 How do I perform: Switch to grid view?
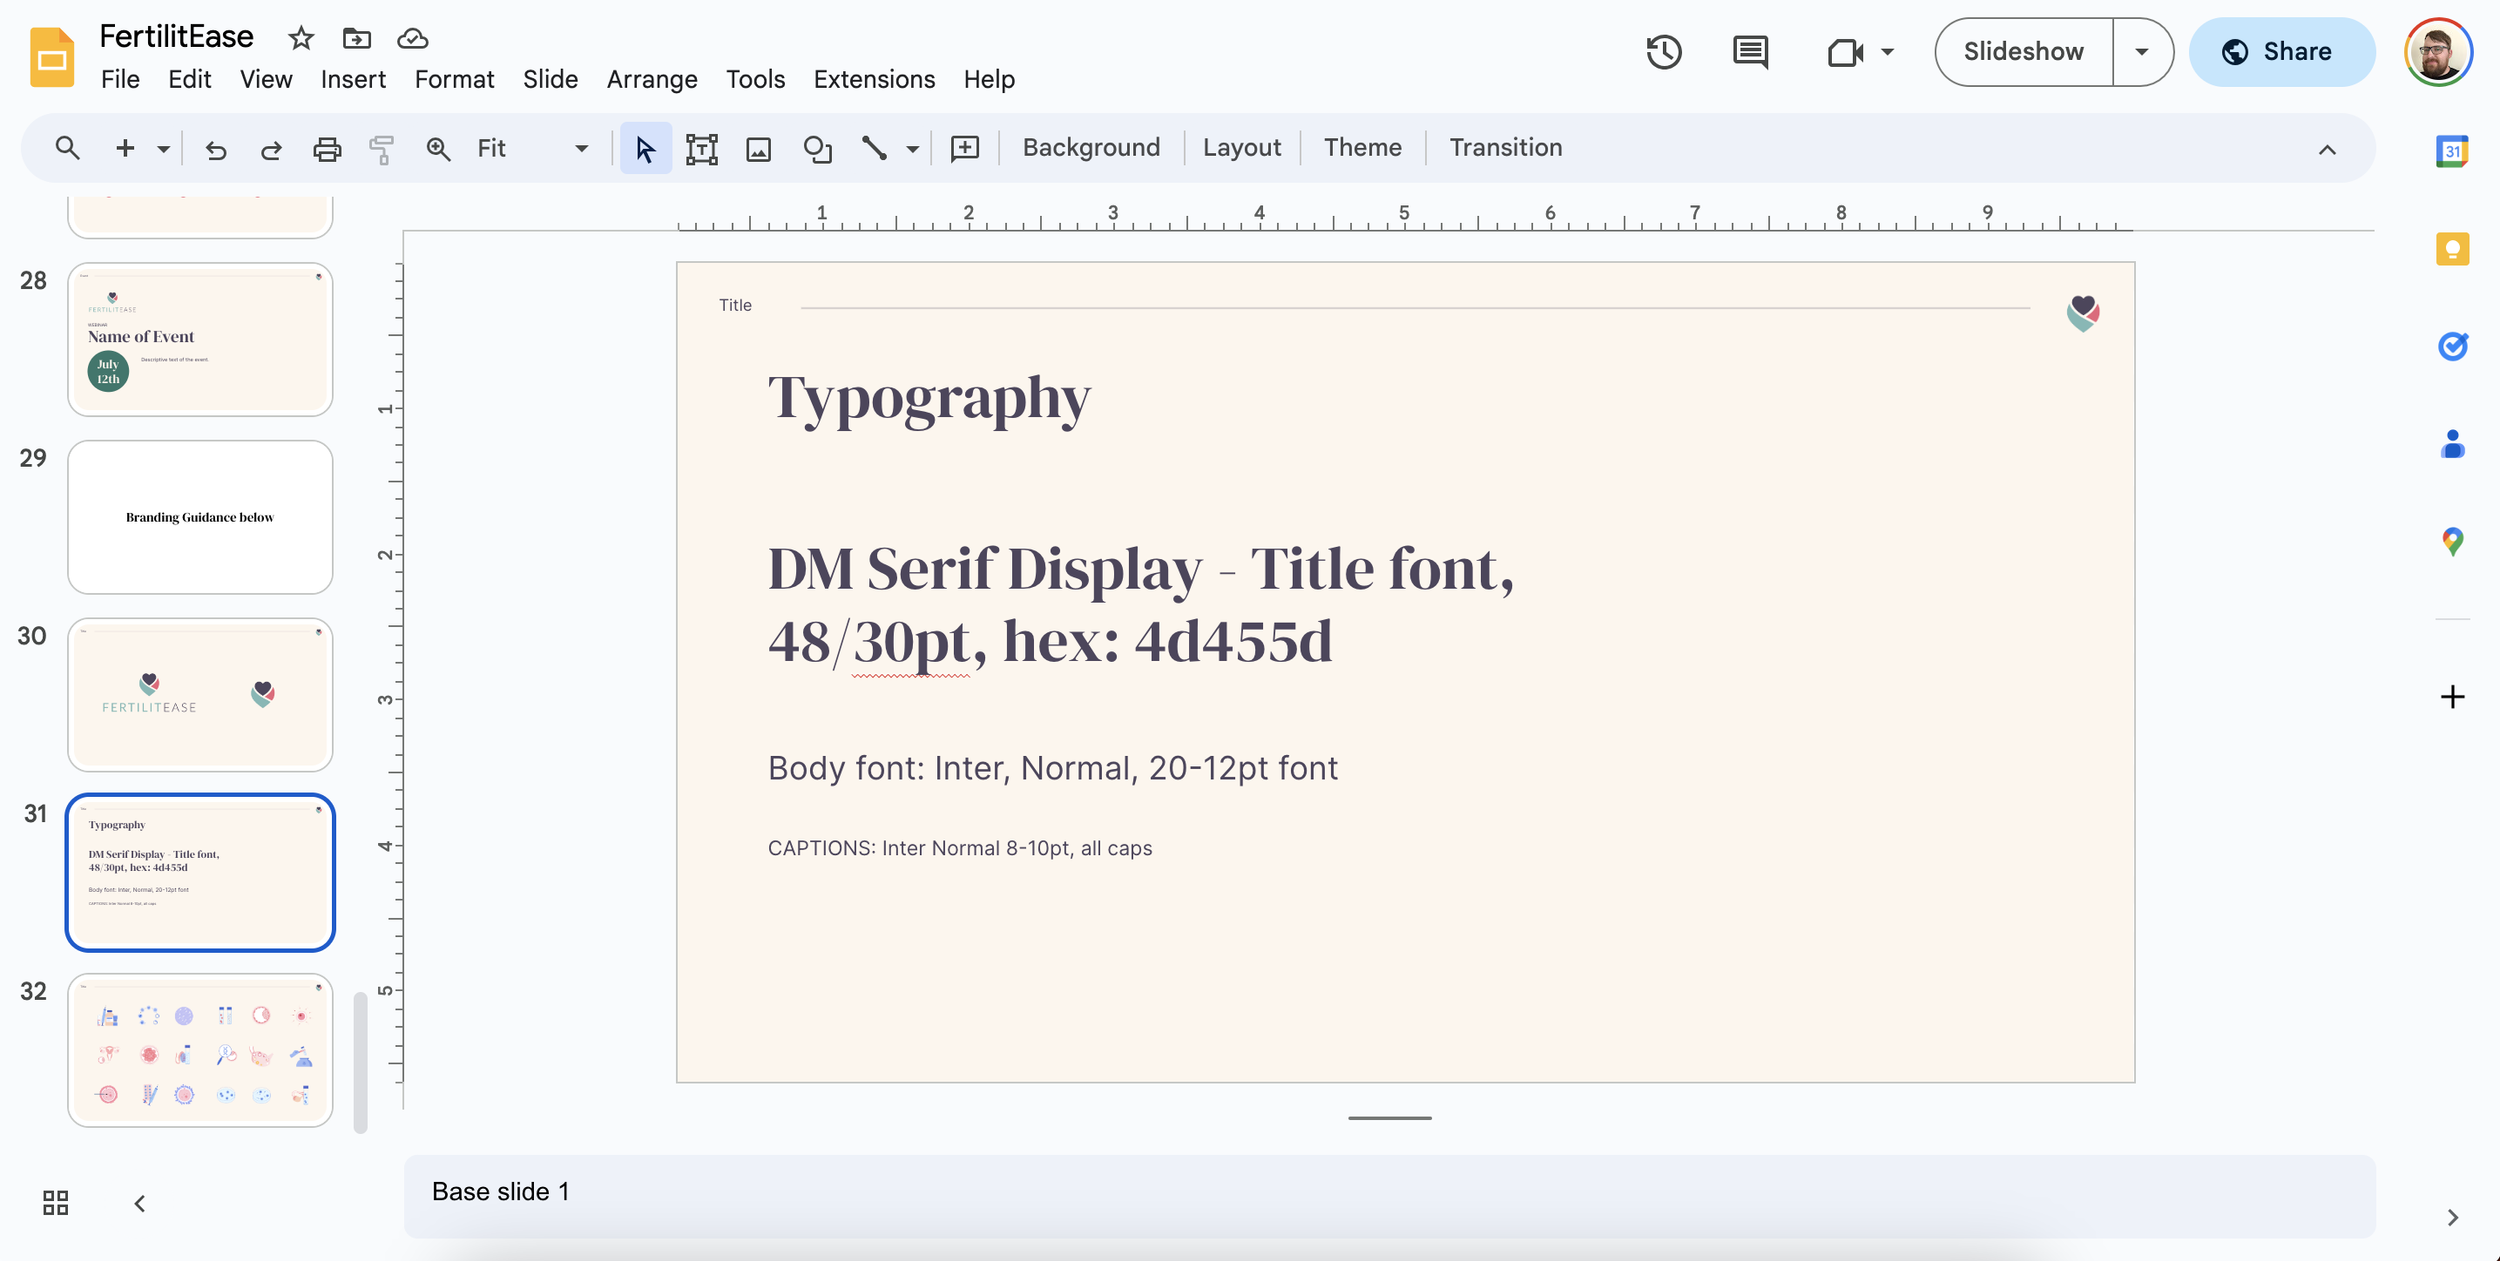(56, 1202)
